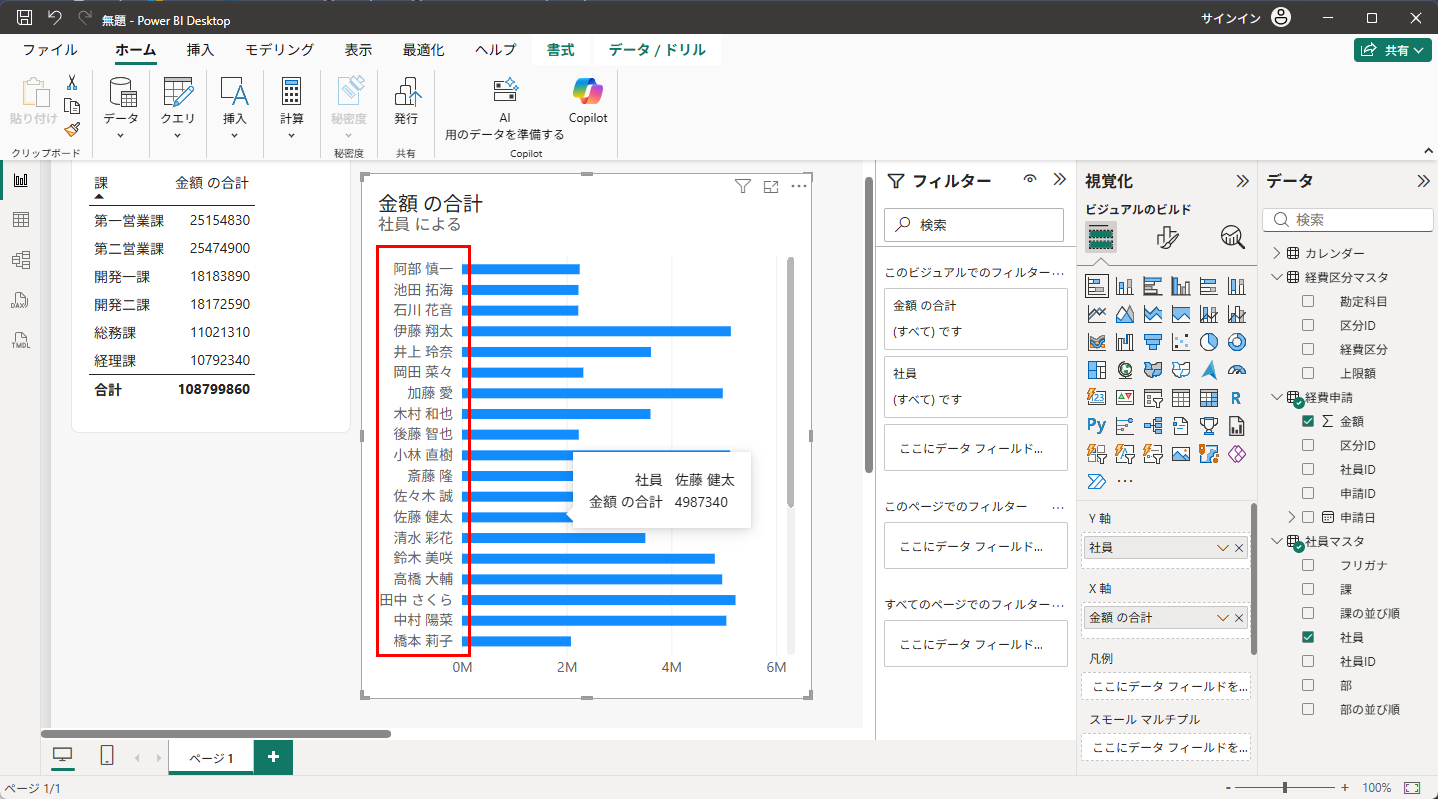The height and width of the screenshot is (799, 1438).
Task: Click the Copilot ribbon button
Action: 588,100
